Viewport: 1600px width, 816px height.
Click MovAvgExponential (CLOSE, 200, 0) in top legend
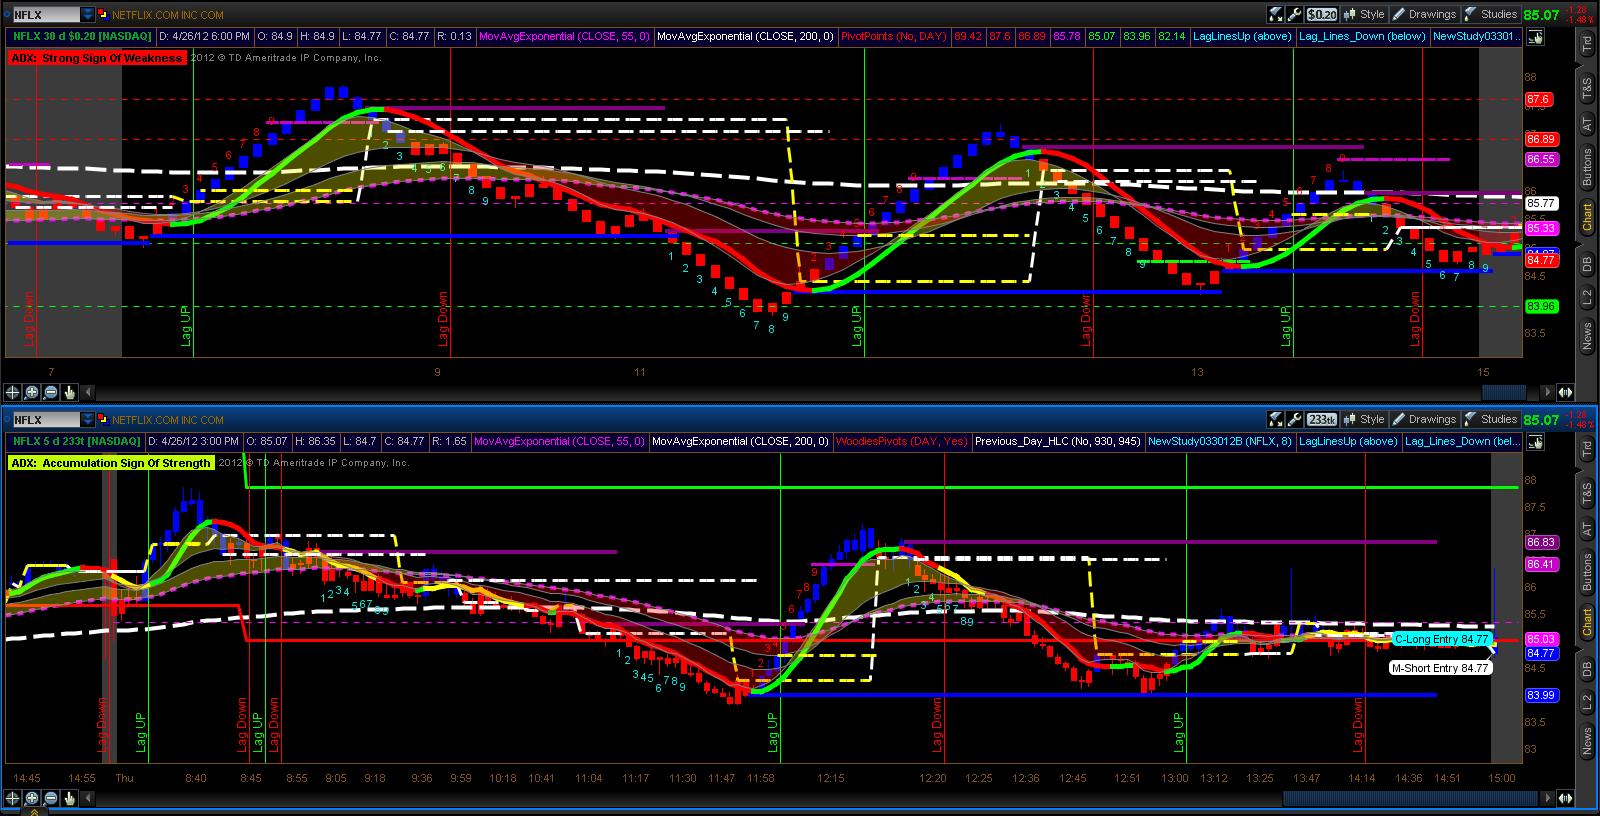(745, 36)
